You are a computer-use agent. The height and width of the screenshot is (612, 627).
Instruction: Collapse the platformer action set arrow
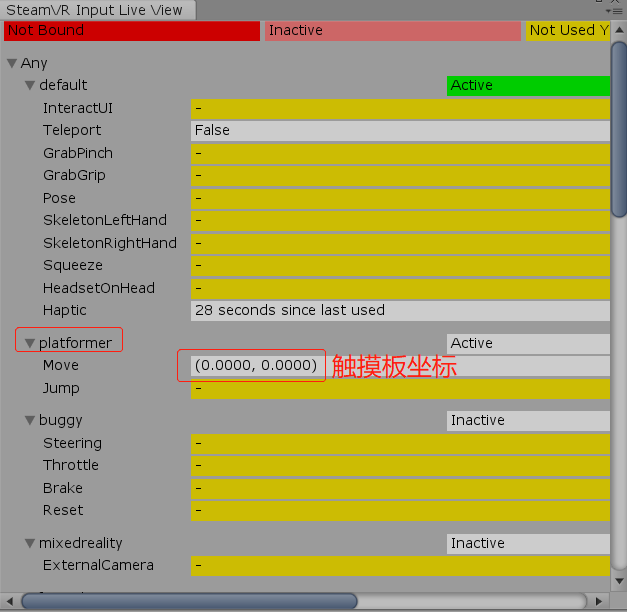click(x=30, y=343)
